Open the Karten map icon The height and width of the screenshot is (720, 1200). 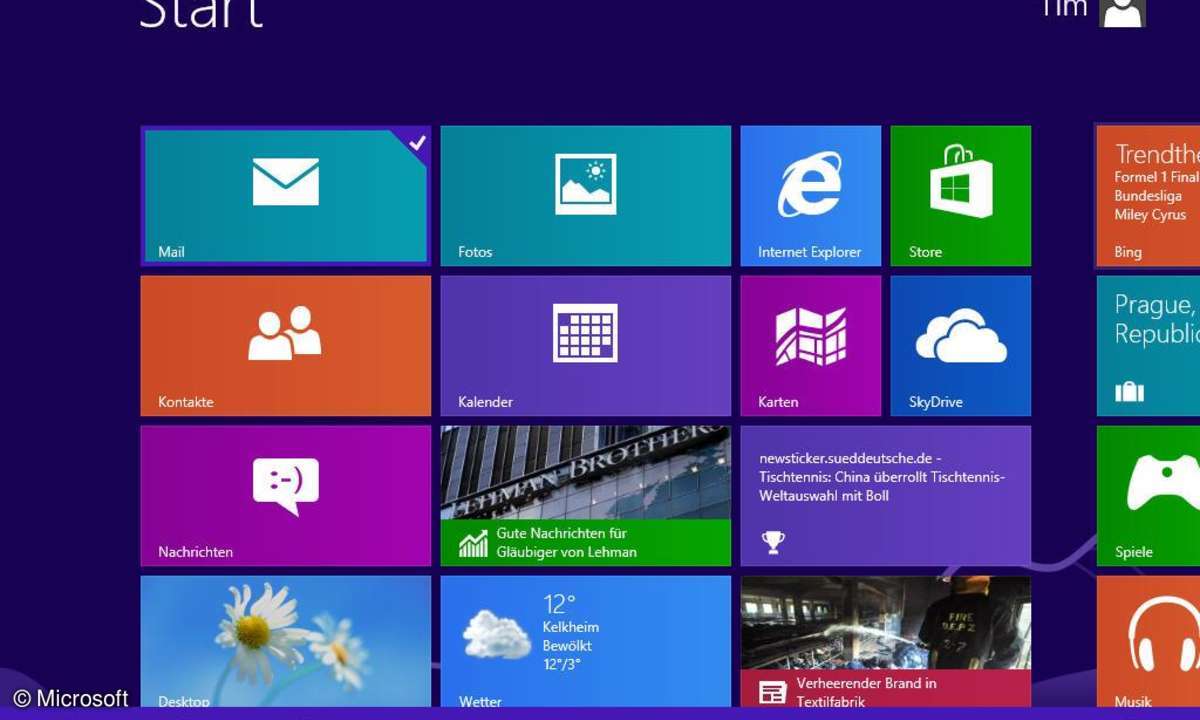pos(811,336)
